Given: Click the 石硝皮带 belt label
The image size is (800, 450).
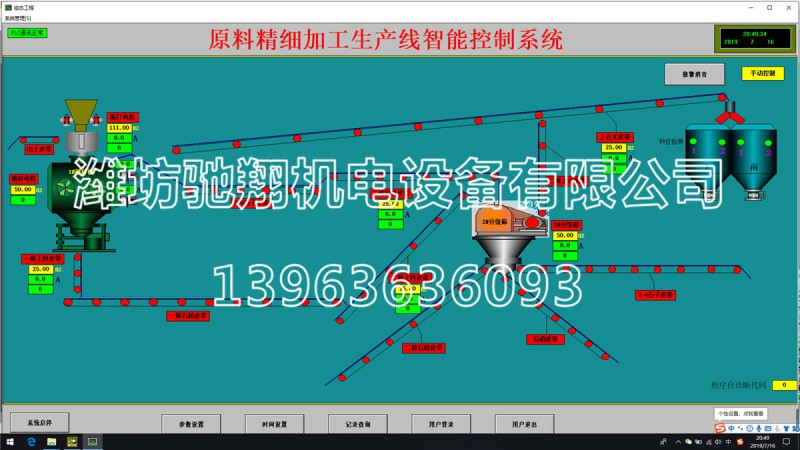Looking at the screenshot, I should (x=545, y=339).
